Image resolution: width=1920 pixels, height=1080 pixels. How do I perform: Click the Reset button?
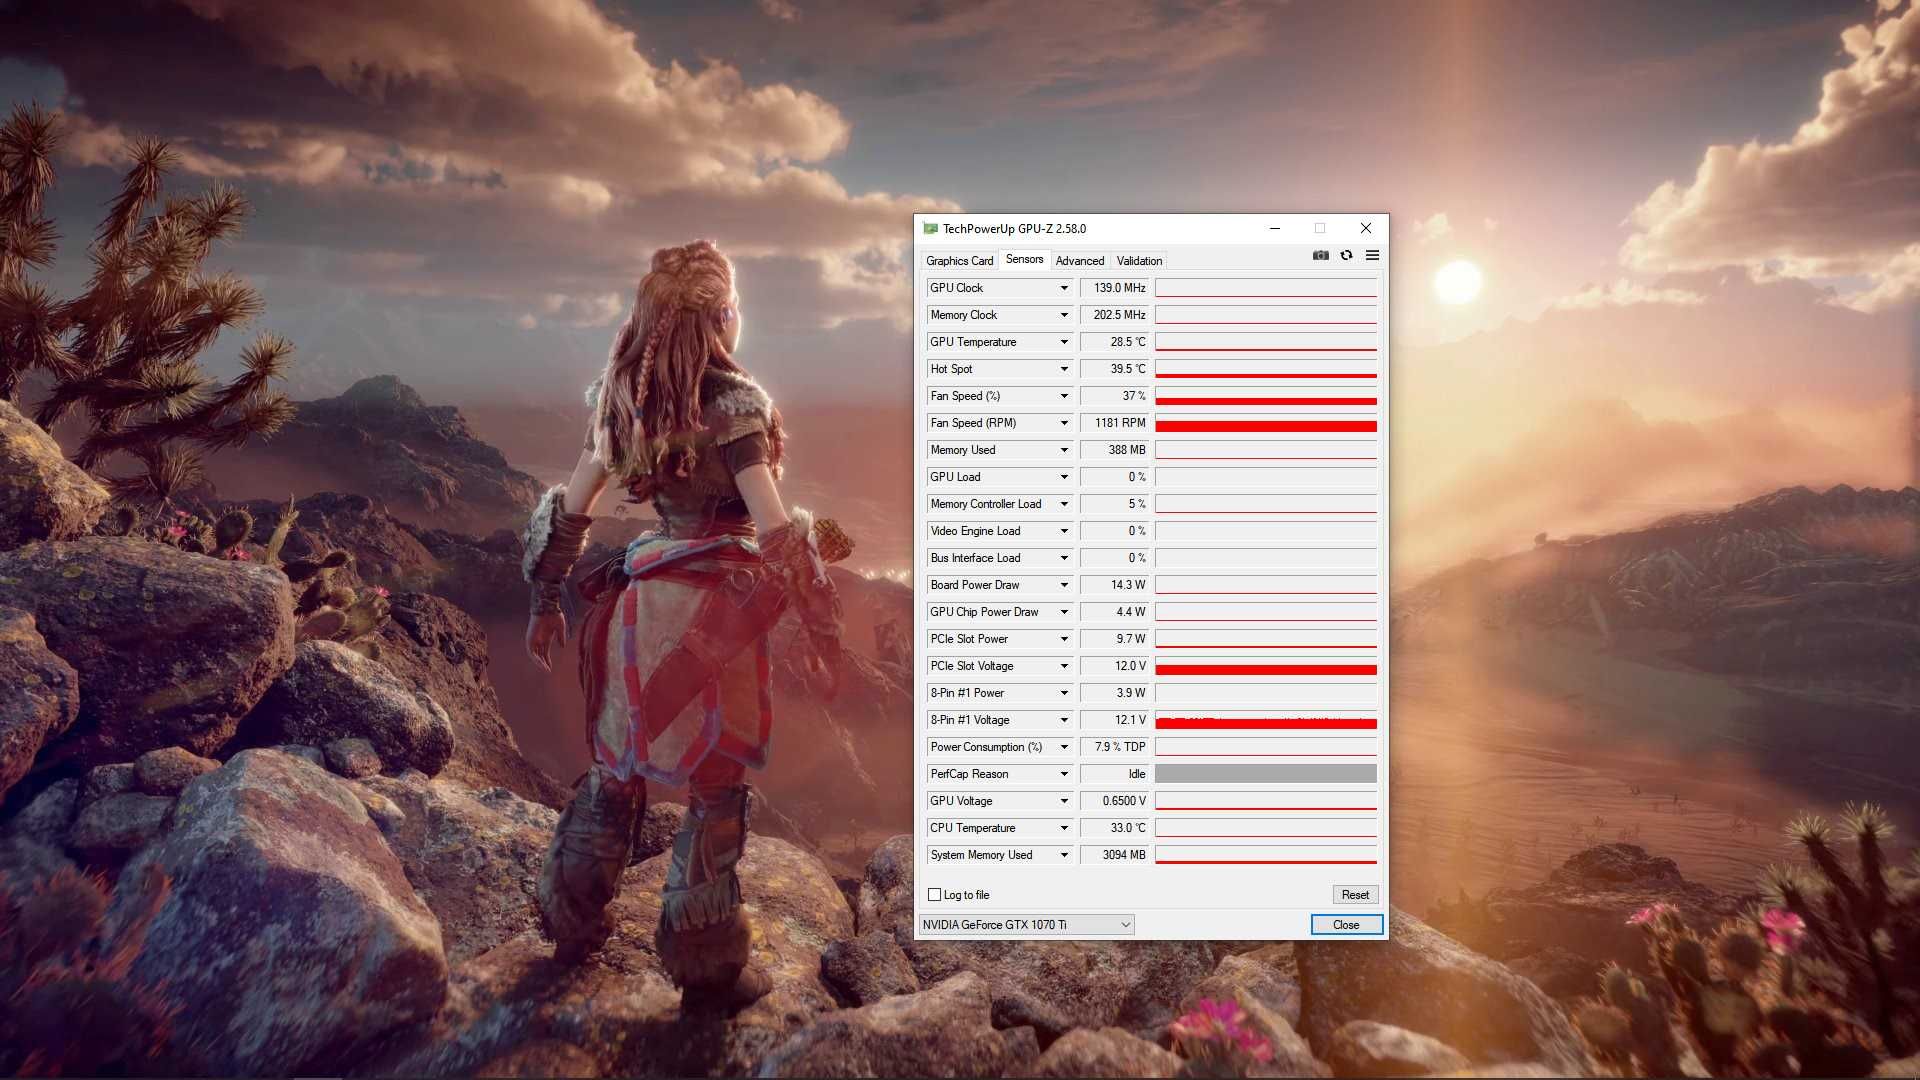tap(1355, 895)
